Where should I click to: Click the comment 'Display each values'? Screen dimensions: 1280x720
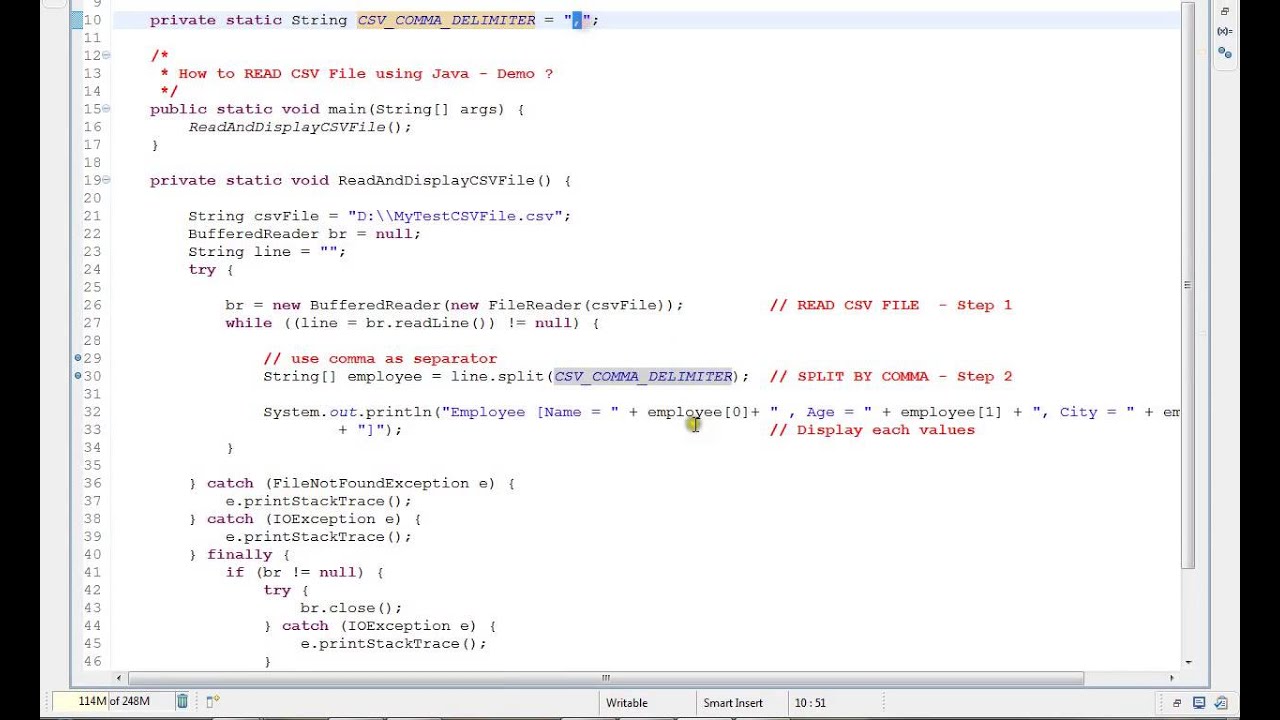point(872,430)
